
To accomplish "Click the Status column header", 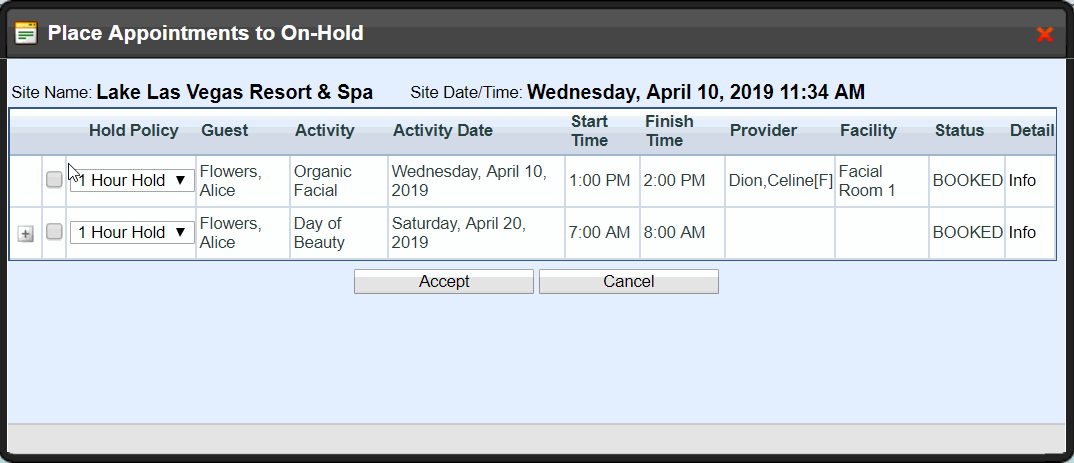I will pos(959,131).
